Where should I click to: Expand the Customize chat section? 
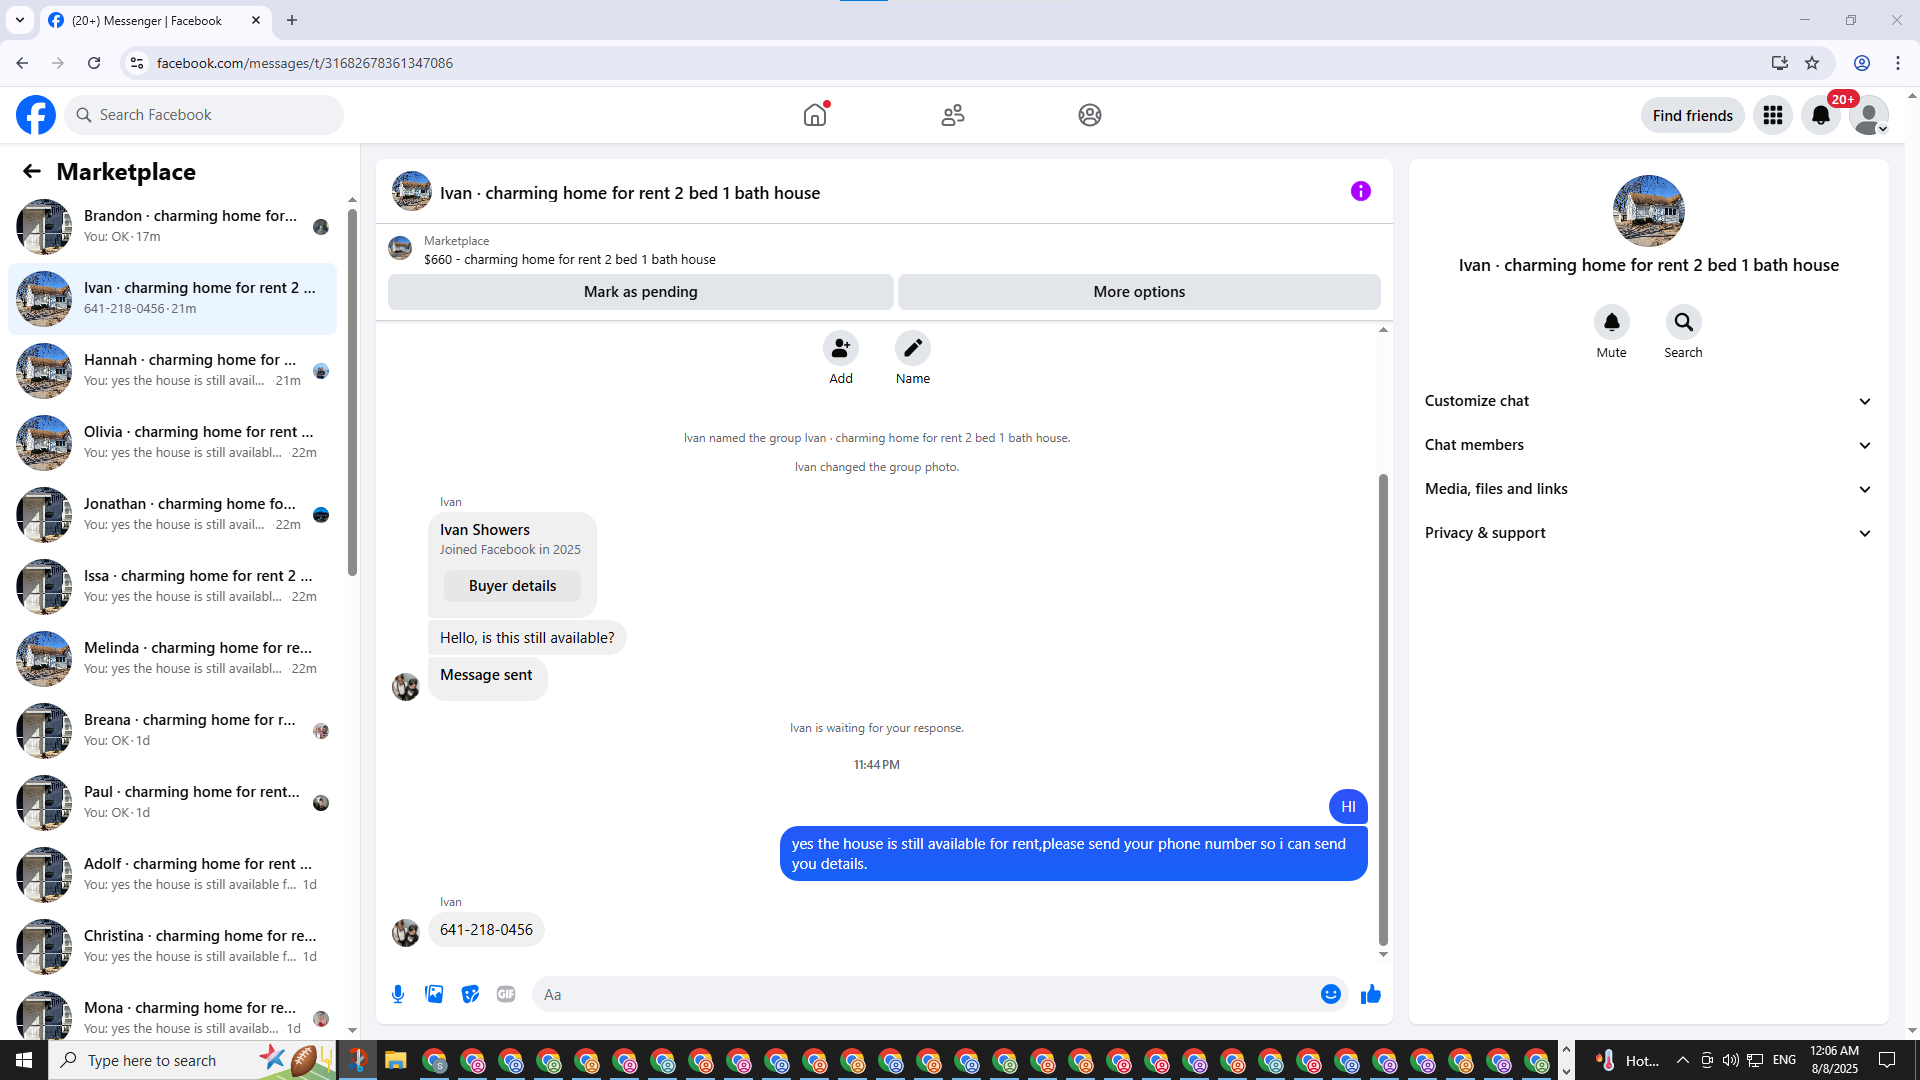point(1648,401)
